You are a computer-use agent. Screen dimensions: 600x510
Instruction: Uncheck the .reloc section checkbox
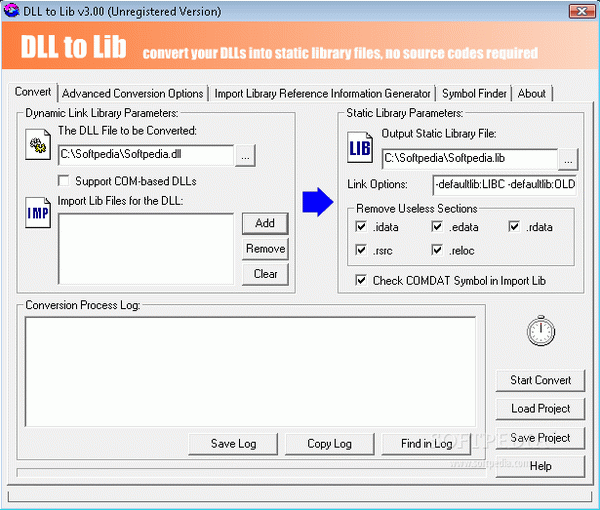437,250
